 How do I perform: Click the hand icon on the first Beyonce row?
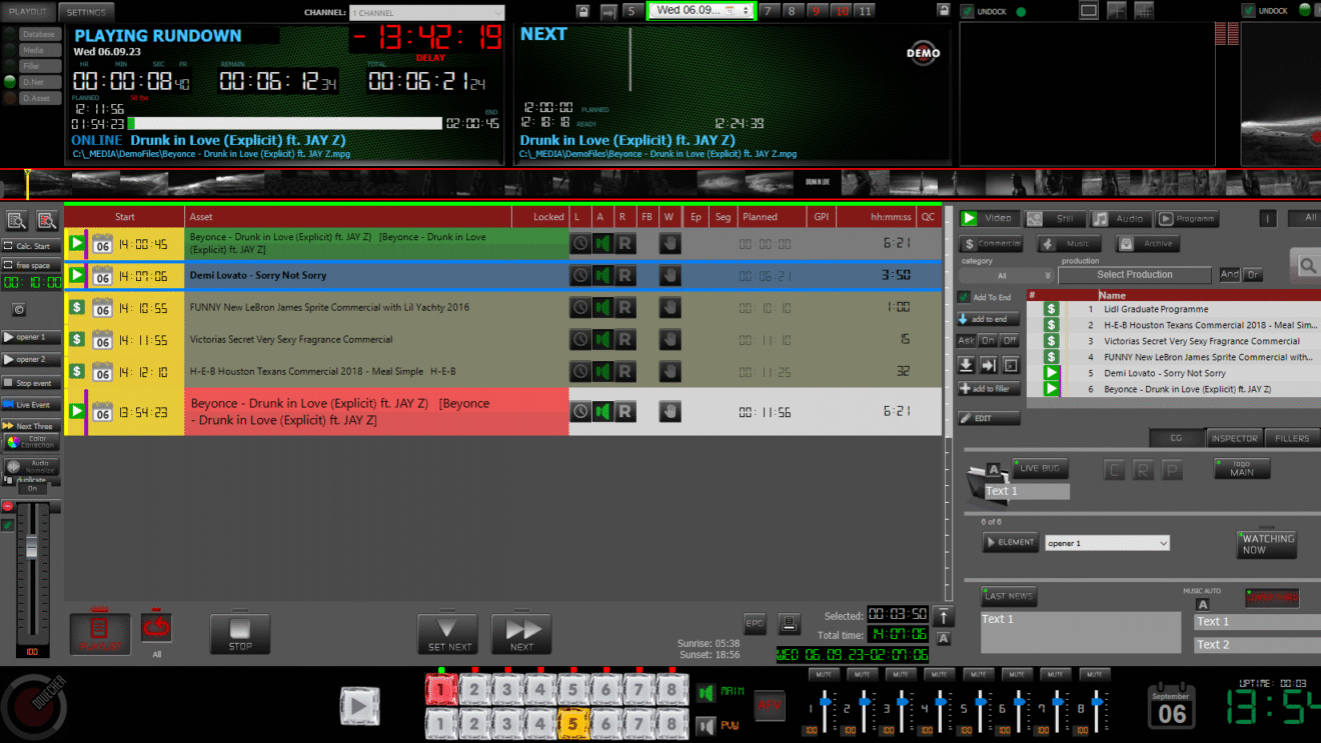point(670,243)
